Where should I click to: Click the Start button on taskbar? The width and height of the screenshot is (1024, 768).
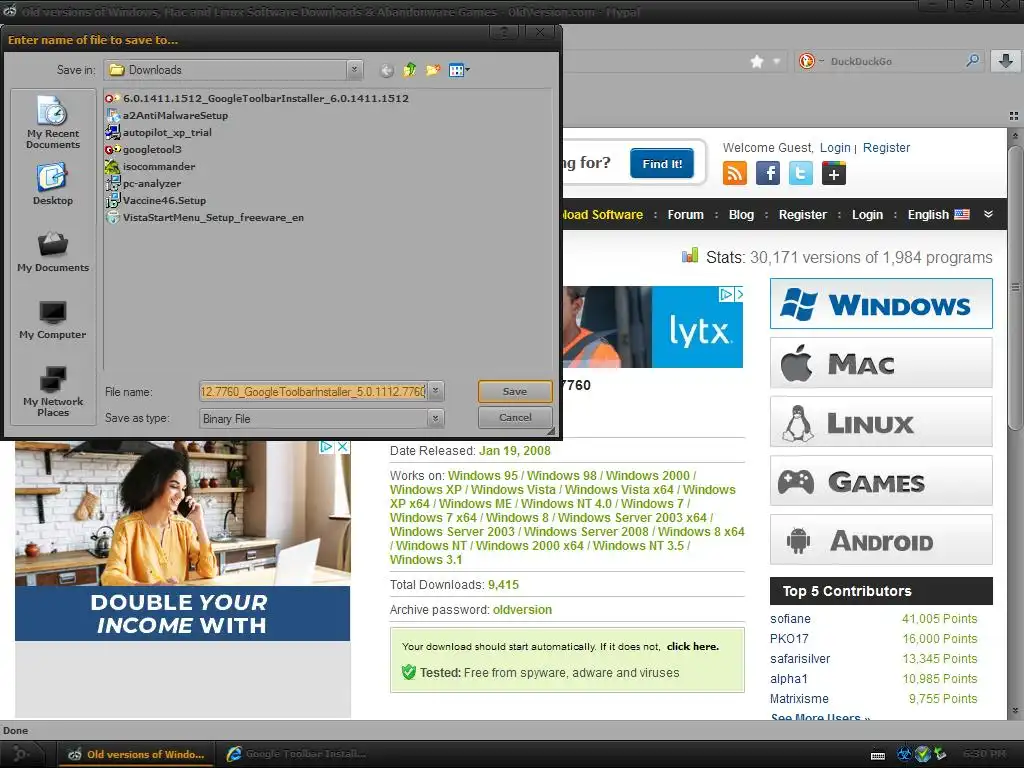pyautogui.click(x=21, y=754)
